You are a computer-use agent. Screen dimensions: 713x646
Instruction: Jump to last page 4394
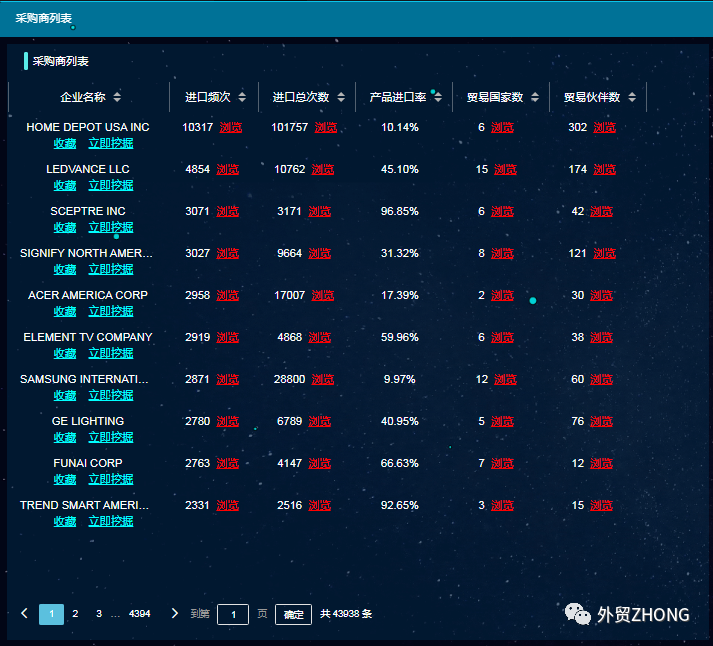click(x=140, y=614)
